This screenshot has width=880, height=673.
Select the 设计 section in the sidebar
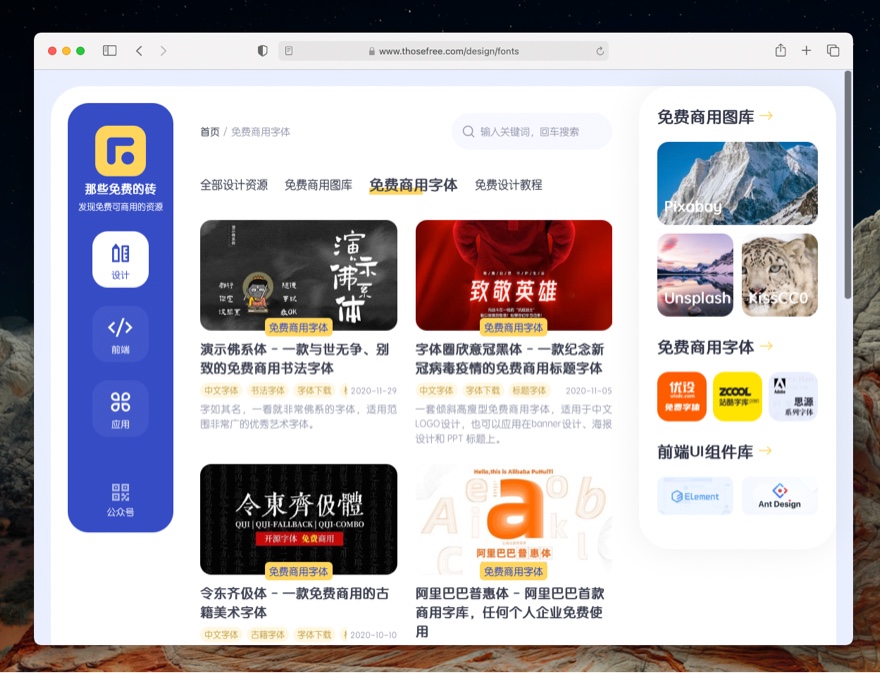point(120,259)
